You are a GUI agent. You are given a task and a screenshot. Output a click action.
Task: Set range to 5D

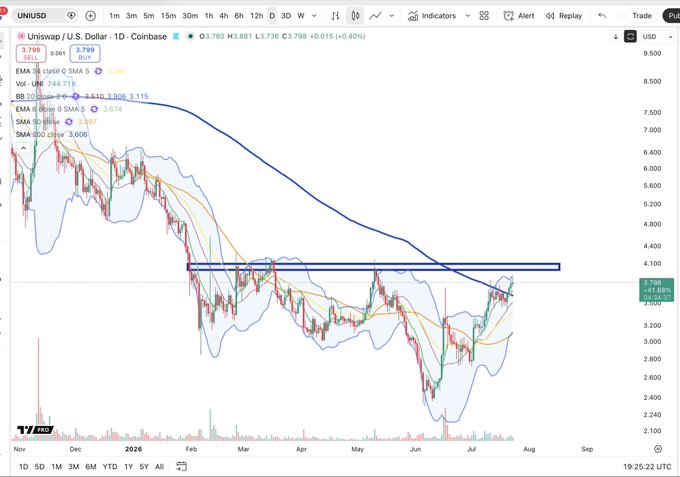point(39,467)
